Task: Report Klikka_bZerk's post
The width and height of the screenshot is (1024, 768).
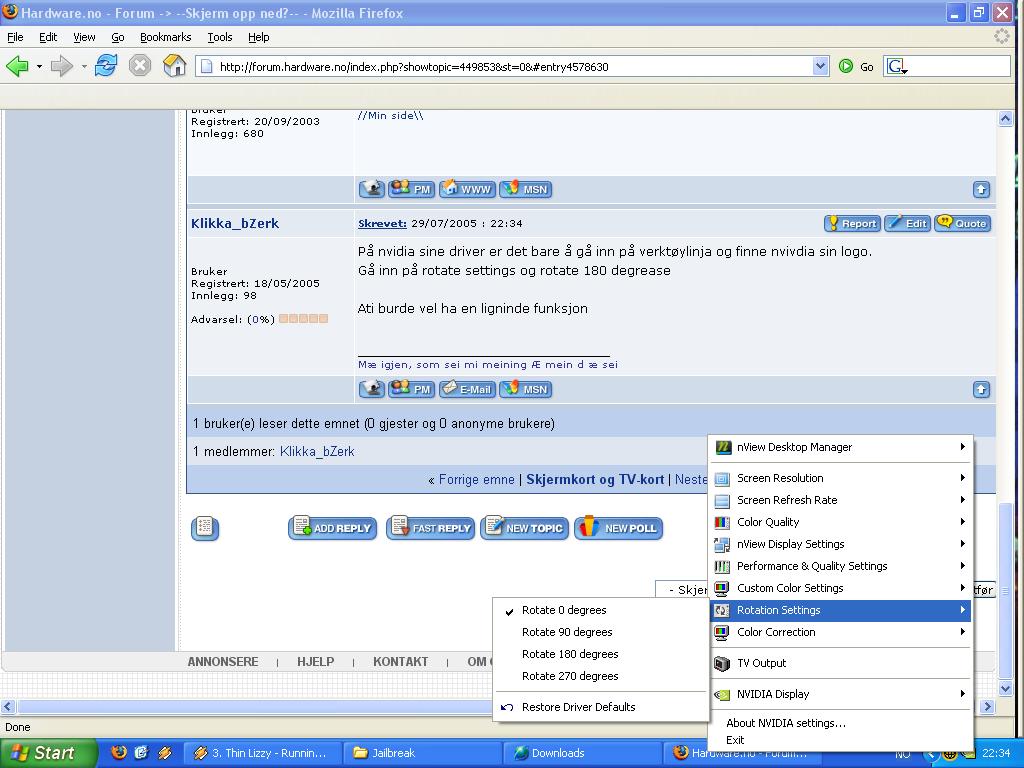Action: click(x=852, y=223)
